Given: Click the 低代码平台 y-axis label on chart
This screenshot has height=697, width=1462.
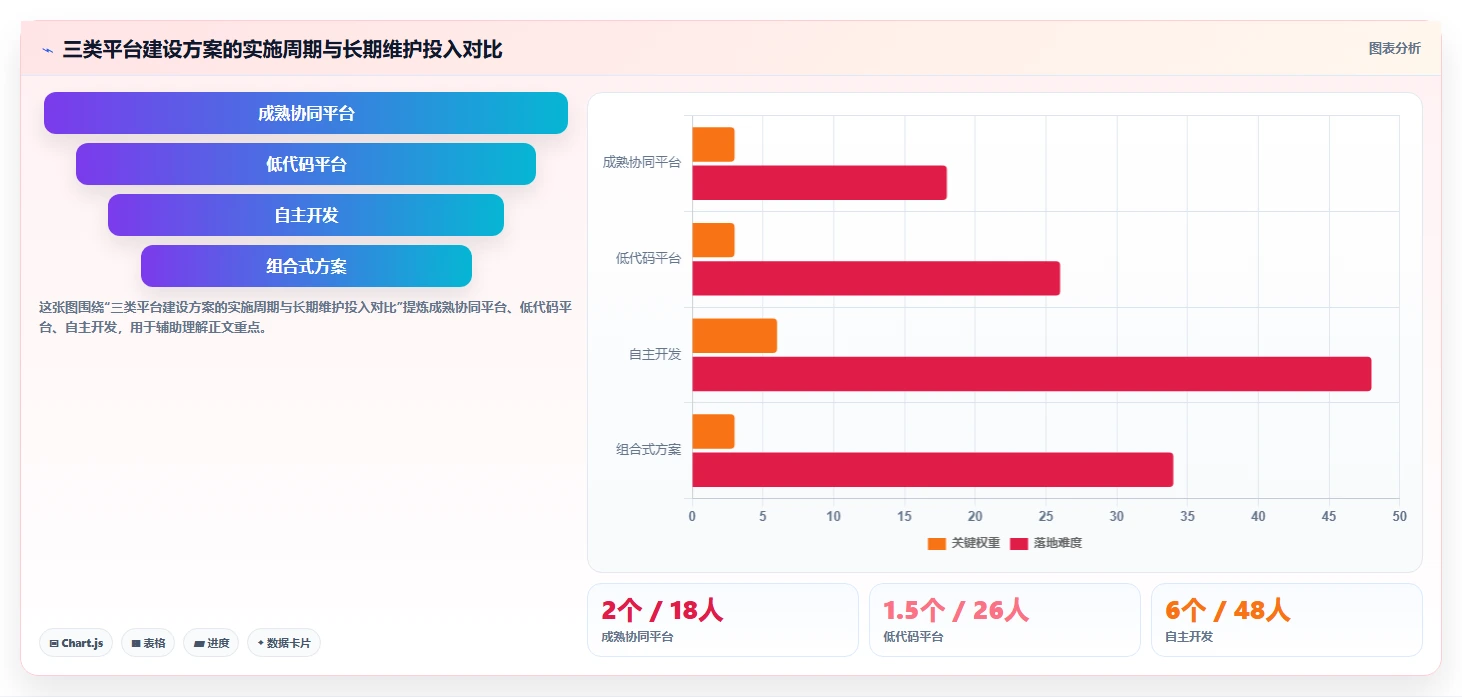Looking at the screenshot, I should pyautogui.click(x=648, y=258).
